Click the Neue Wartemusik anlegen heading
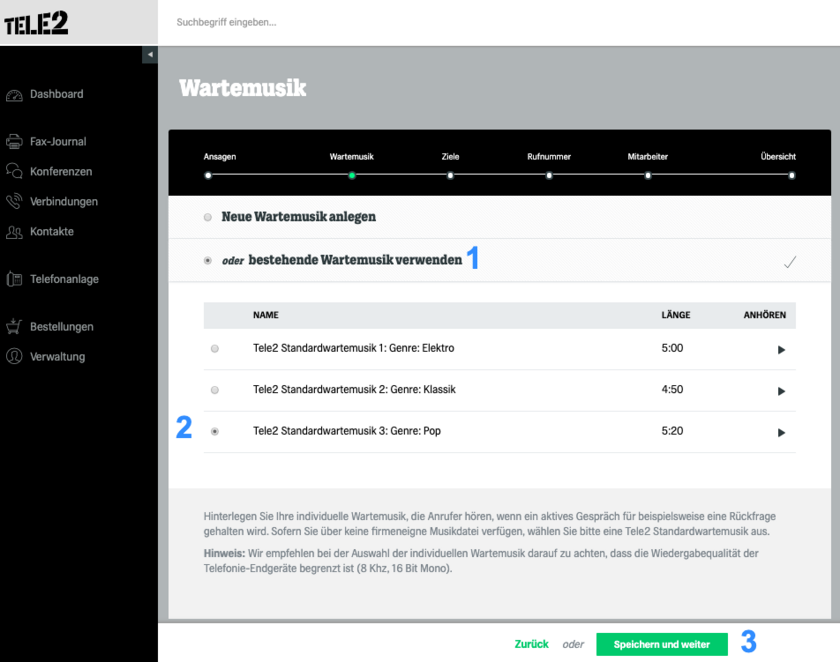The width and height of the screenshot is (840, 662). pos(298,217)
